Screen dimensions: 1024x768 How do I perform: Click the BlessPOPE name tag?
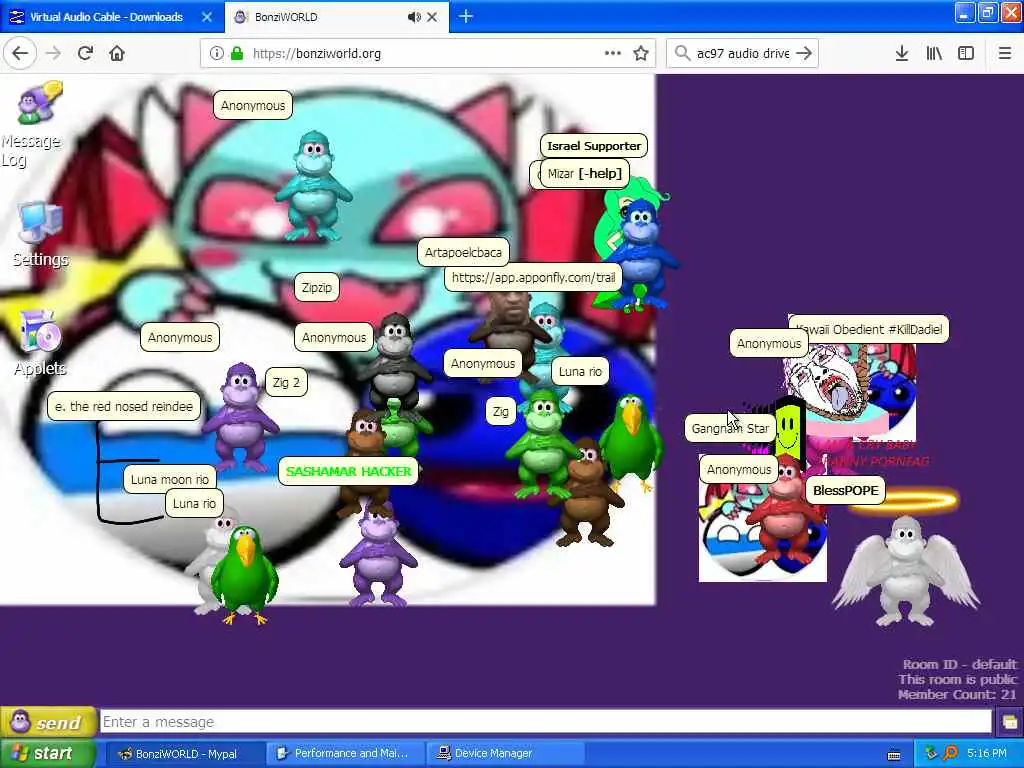(845, 490)
